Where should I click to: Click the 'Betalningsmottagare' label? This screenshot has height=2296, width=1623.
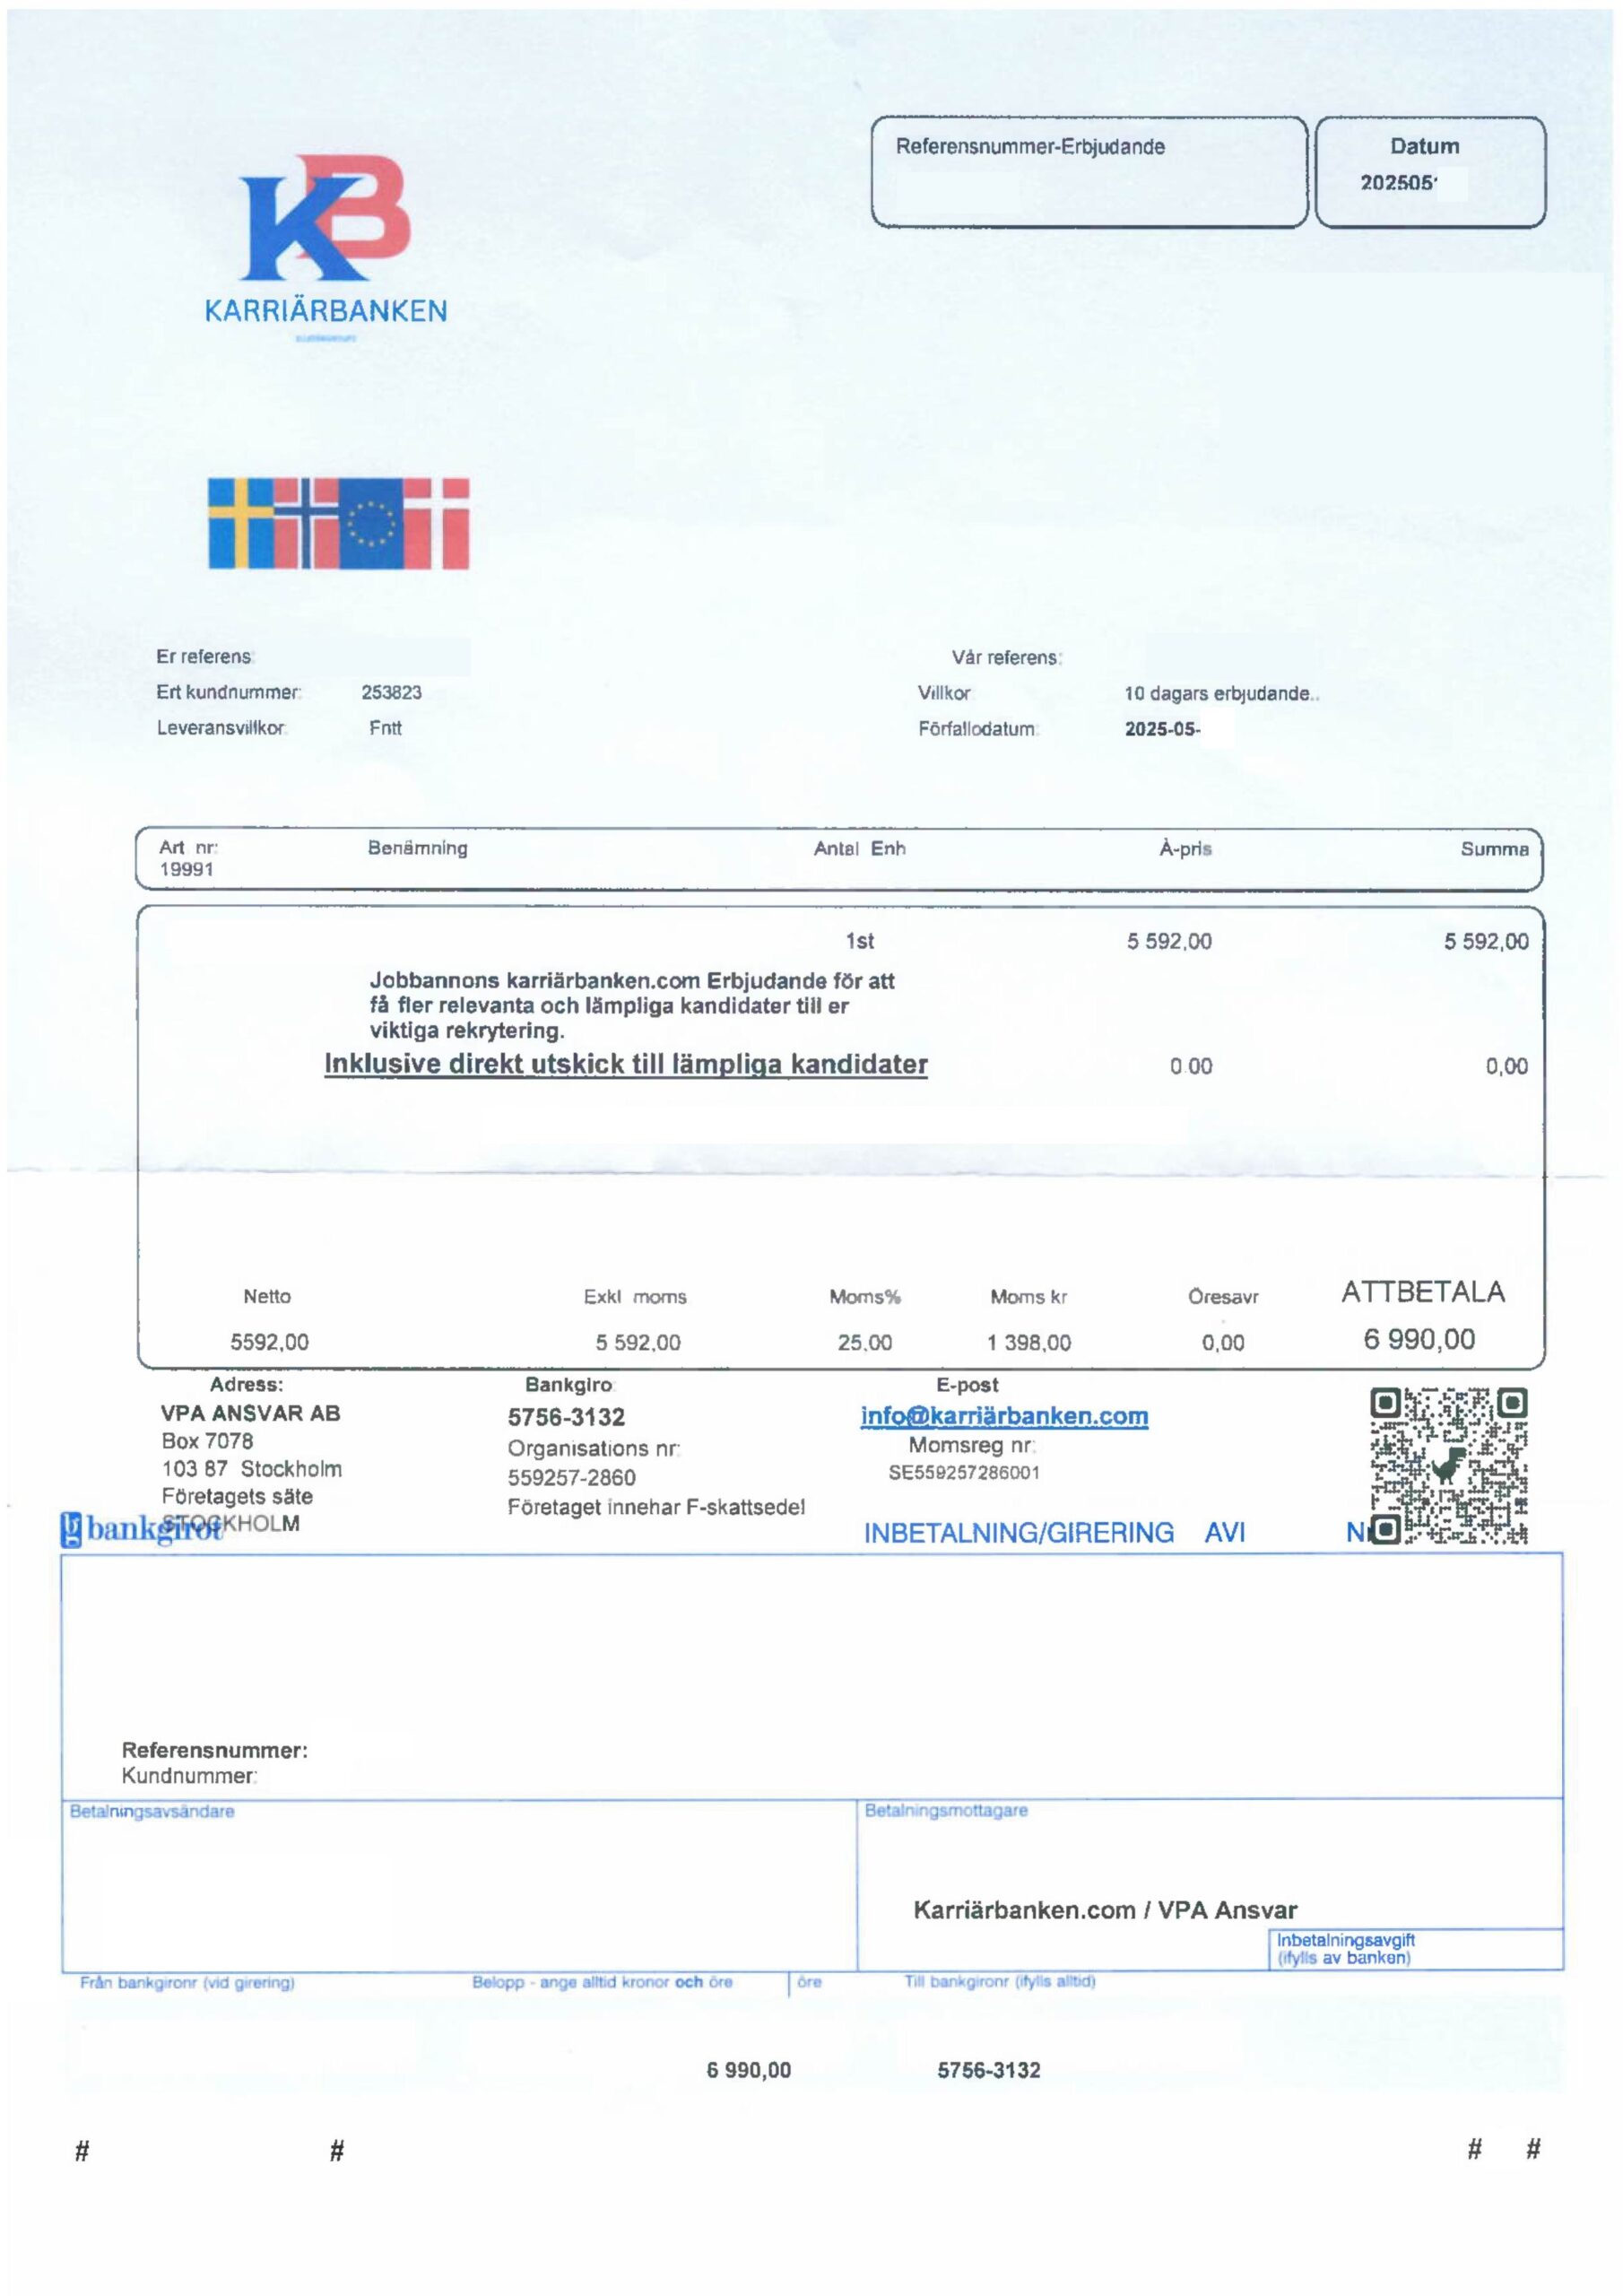tap(946, 1810)
